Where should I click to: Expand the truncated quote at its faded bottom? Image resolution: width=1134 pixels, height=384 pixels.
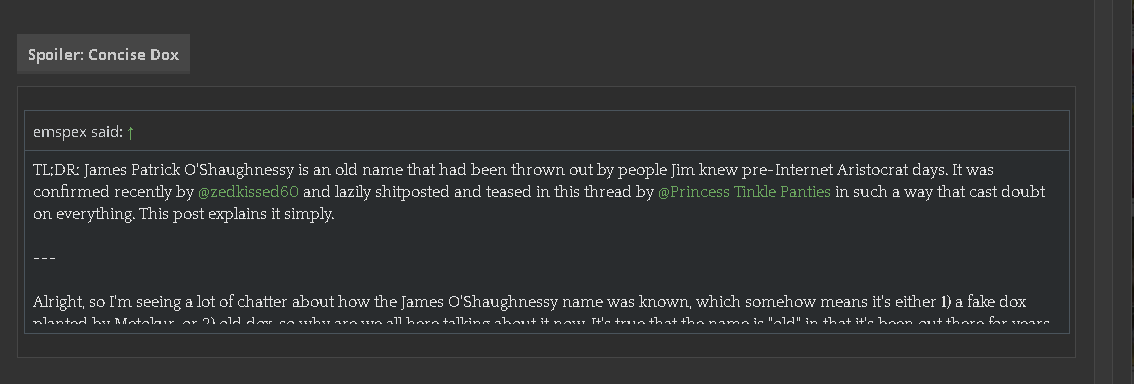(547, 323)
